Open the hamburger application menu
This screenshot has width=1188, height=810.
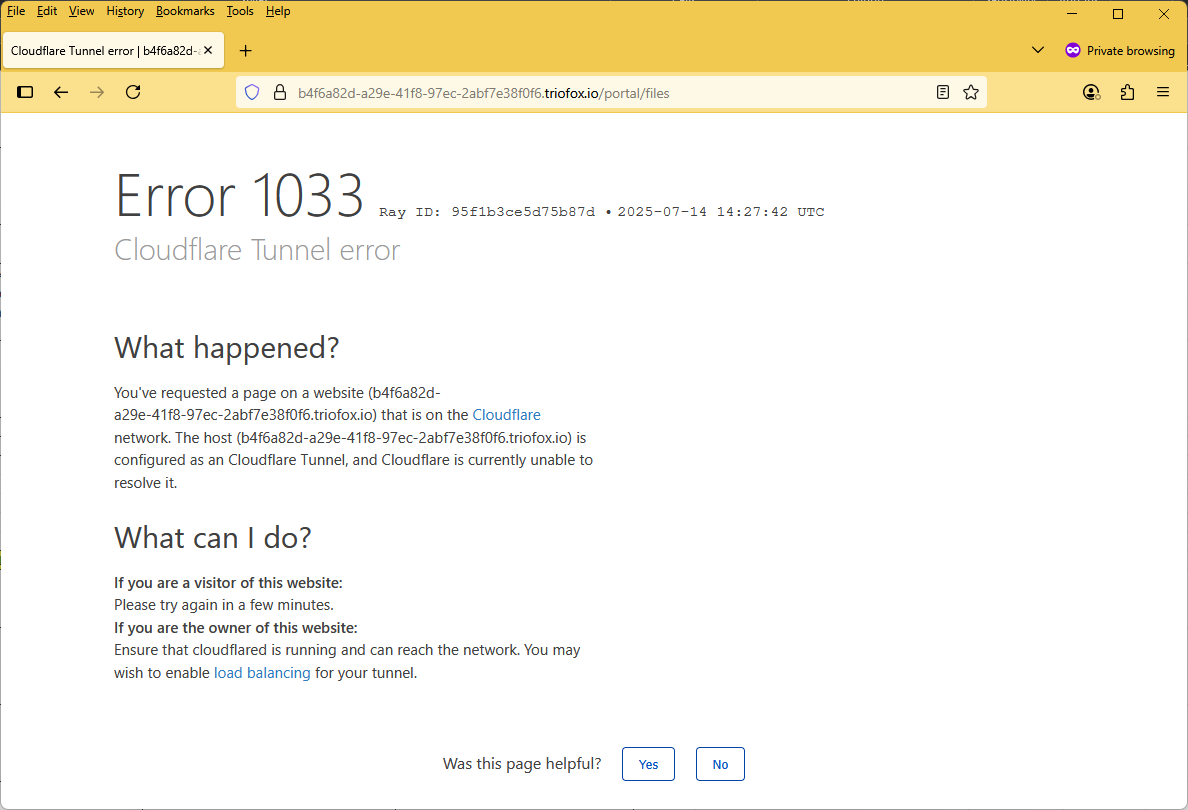pyautogui.click(x=1163, y=92)
